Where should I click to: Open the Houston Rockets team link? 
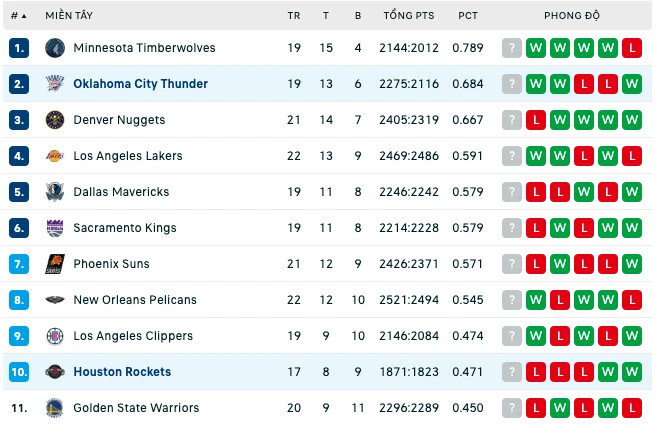[x=122, y=372]
